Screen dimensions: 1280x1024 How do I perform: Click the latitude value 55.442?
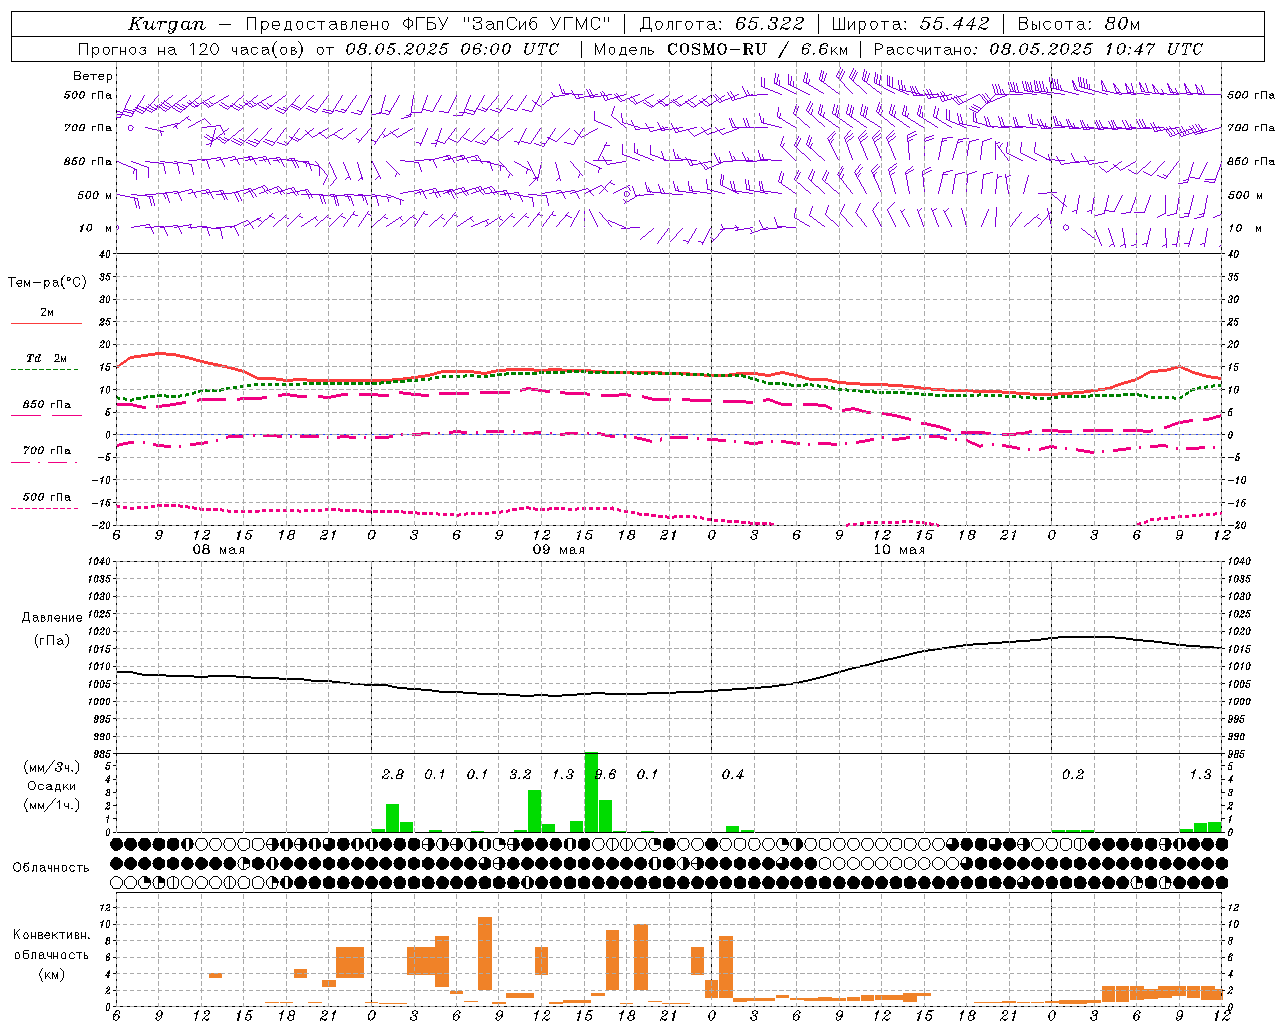[955, 24]
